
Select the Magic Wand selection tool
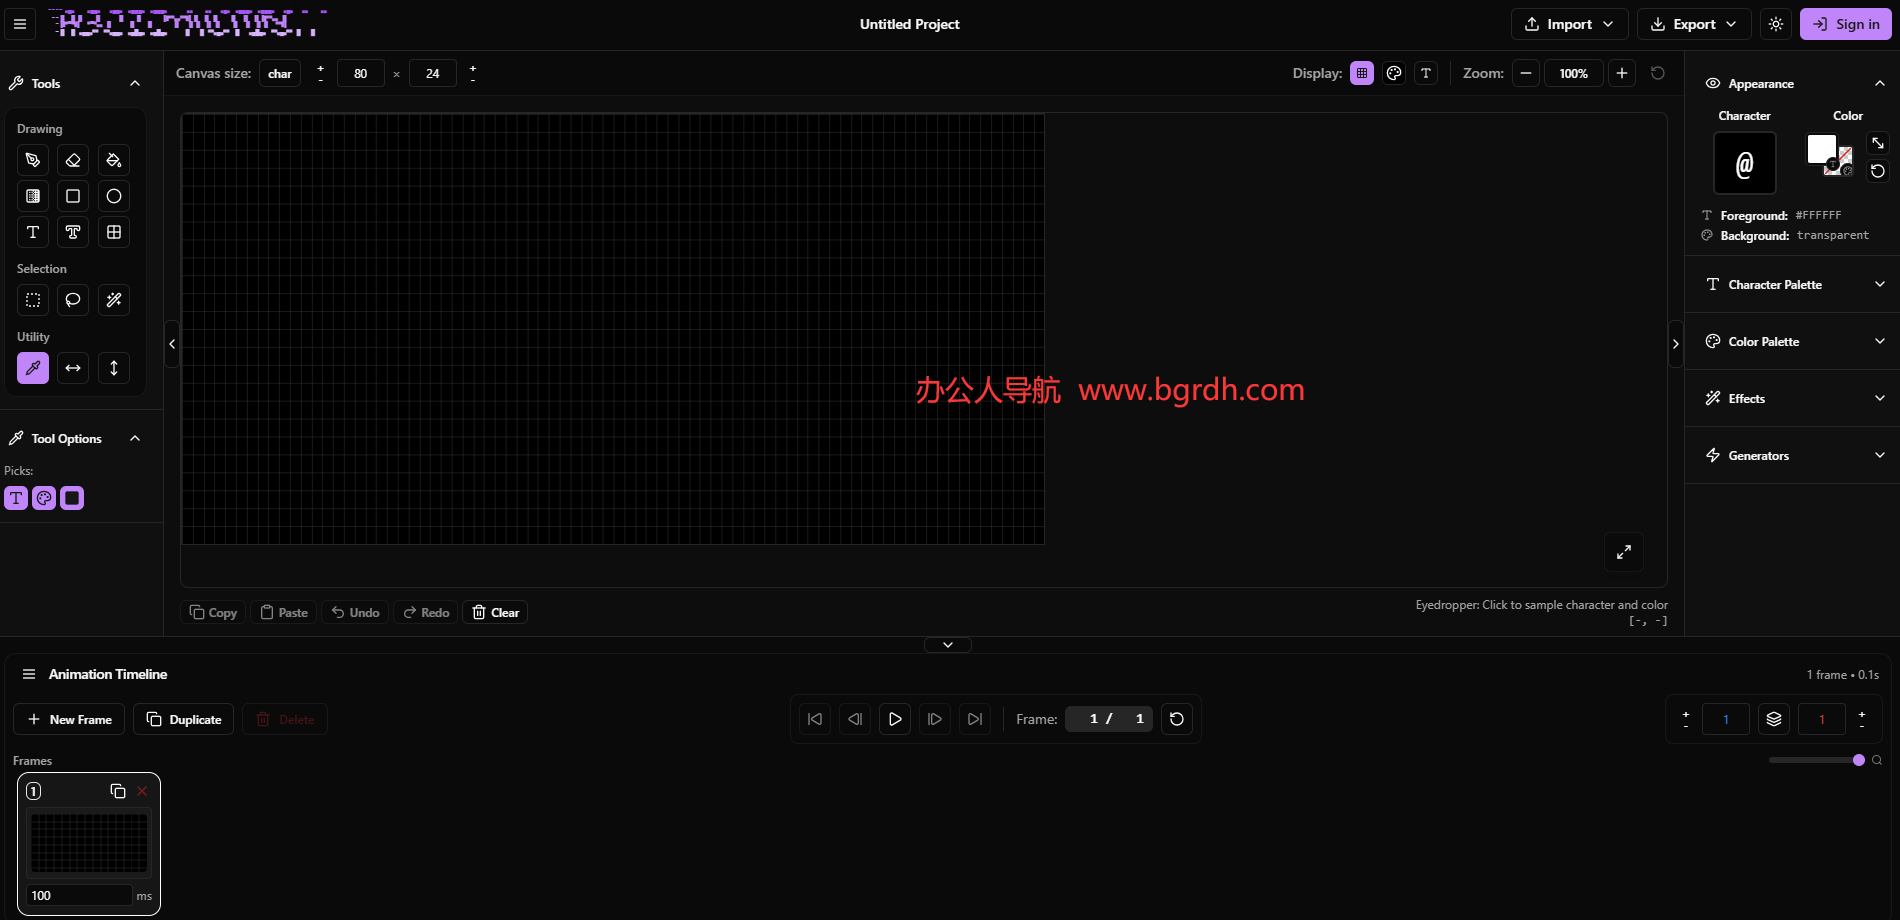[113, 300]
